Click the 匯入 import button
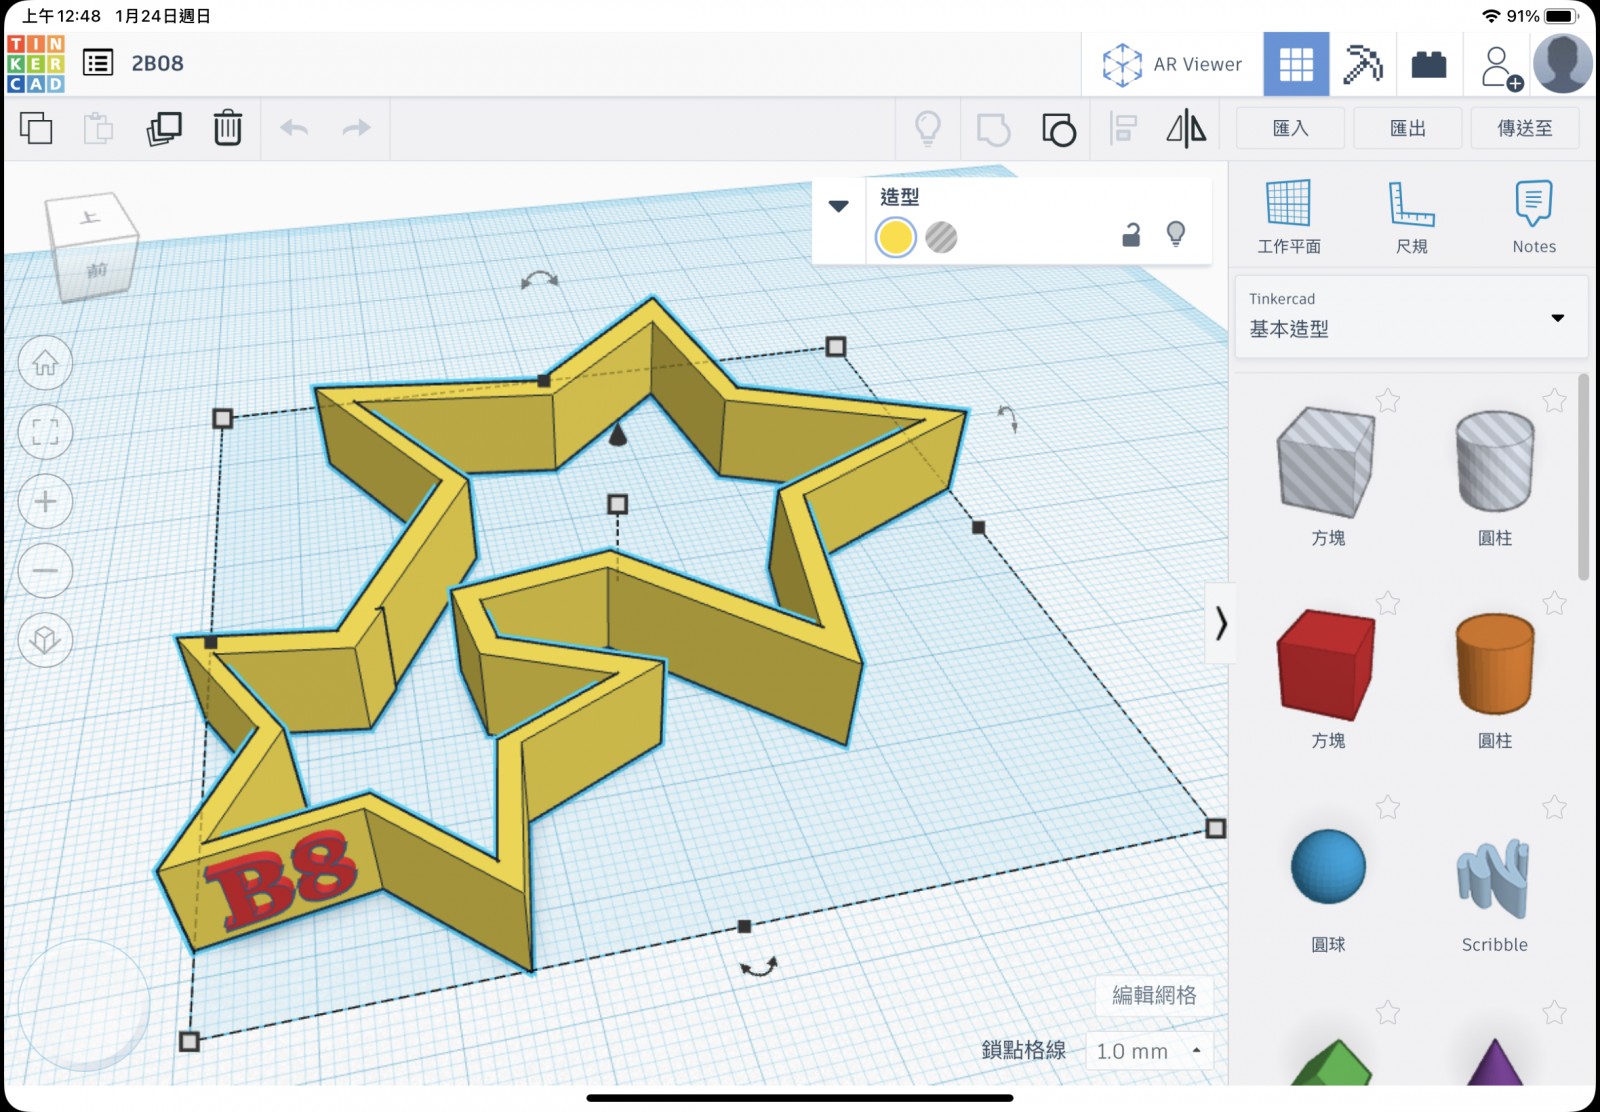 [x=1290, y=128]
